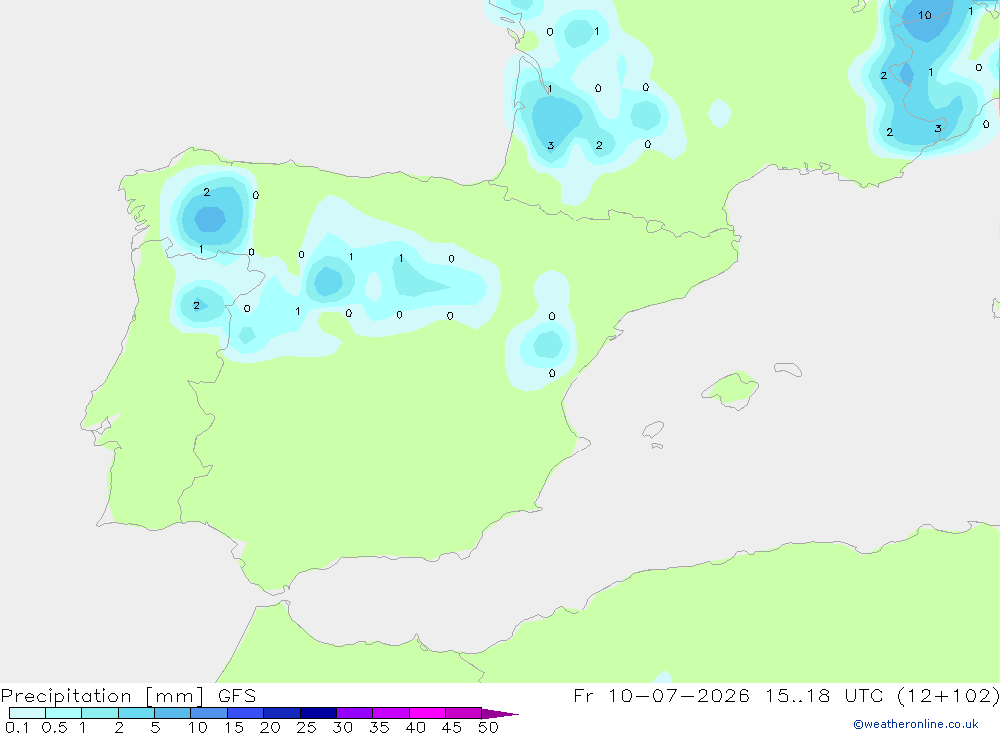Choose the 20–25 mm legend color swatch

[282, 713]
